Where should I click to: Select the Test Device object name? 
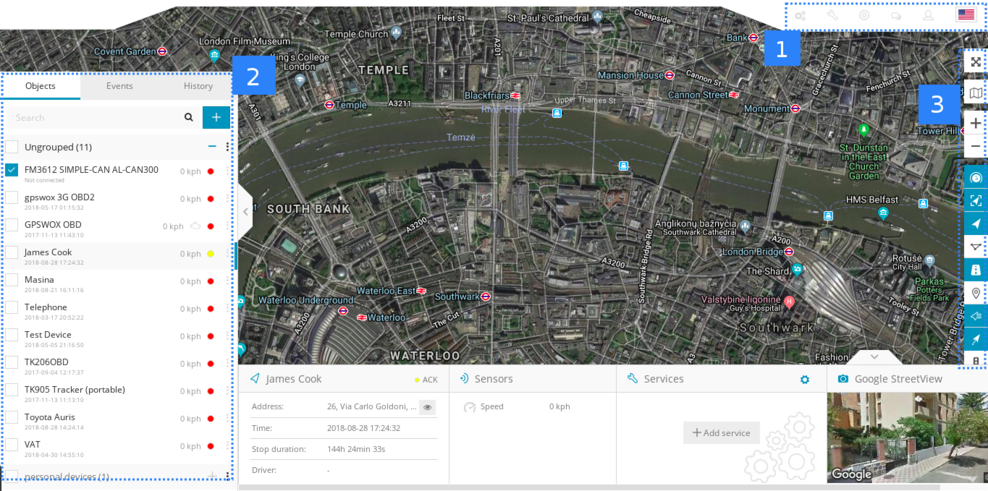pos(48,334)
